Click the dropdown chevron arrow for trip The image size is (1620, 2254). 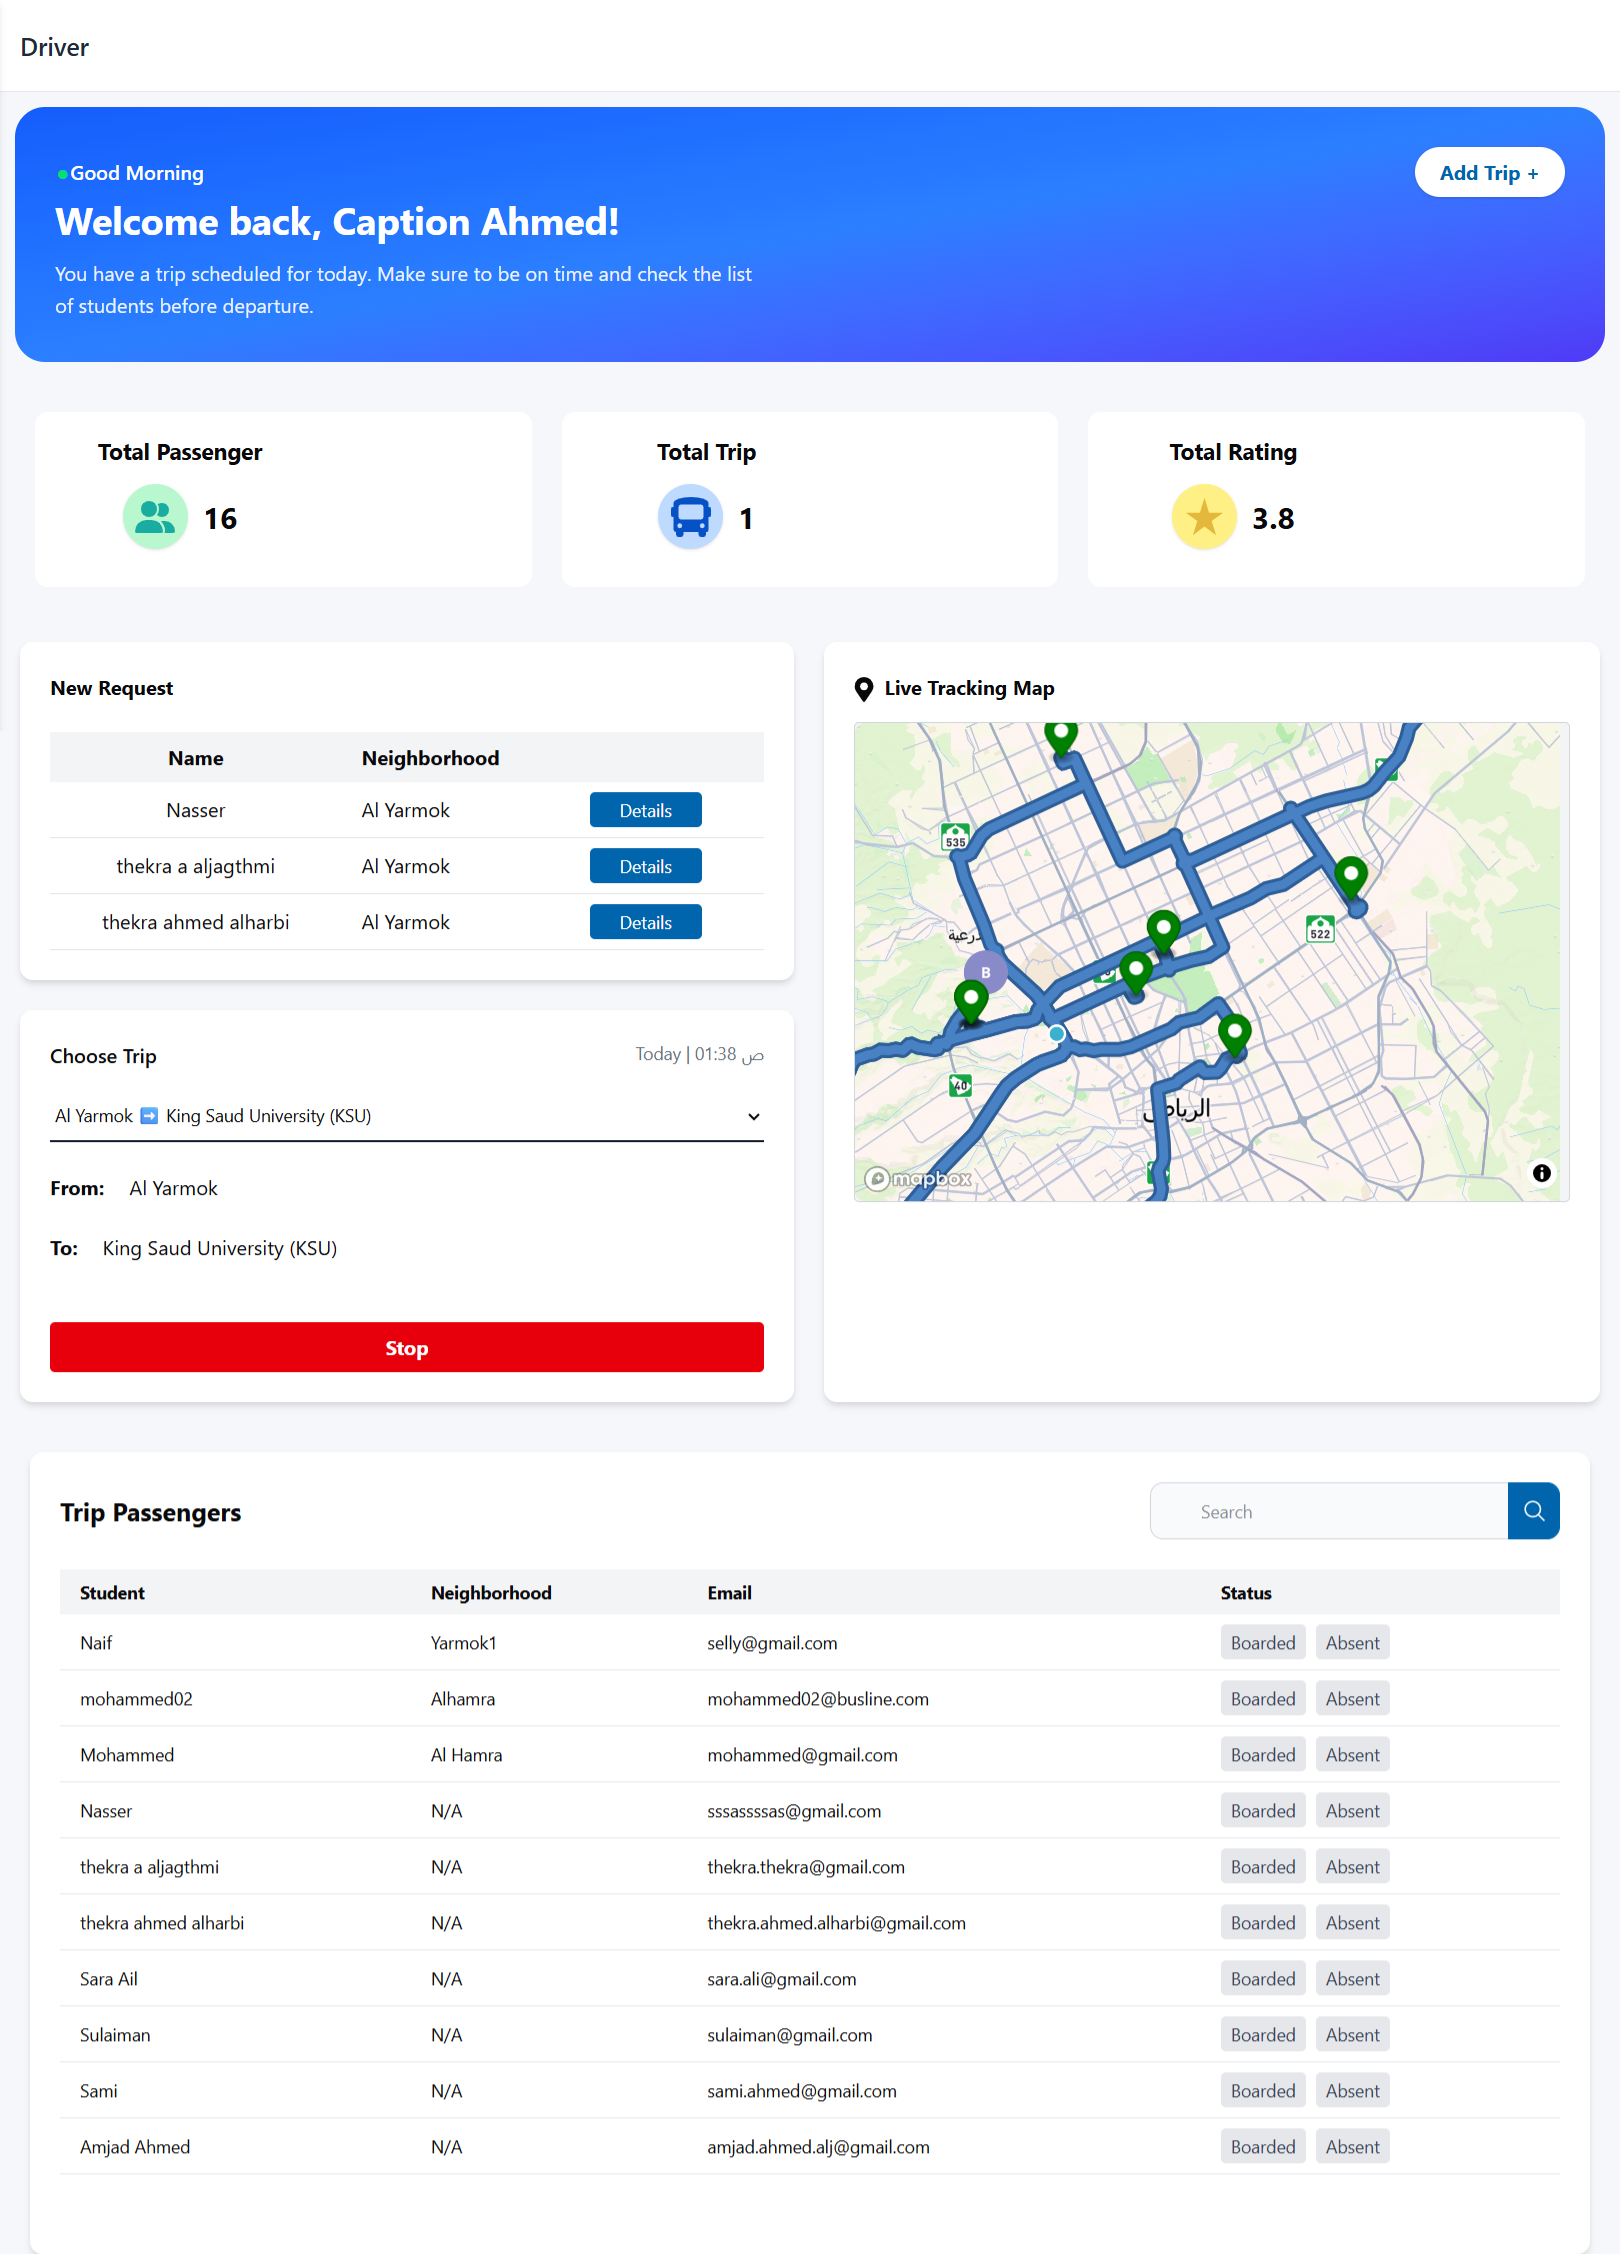[x=754, y=1117]
